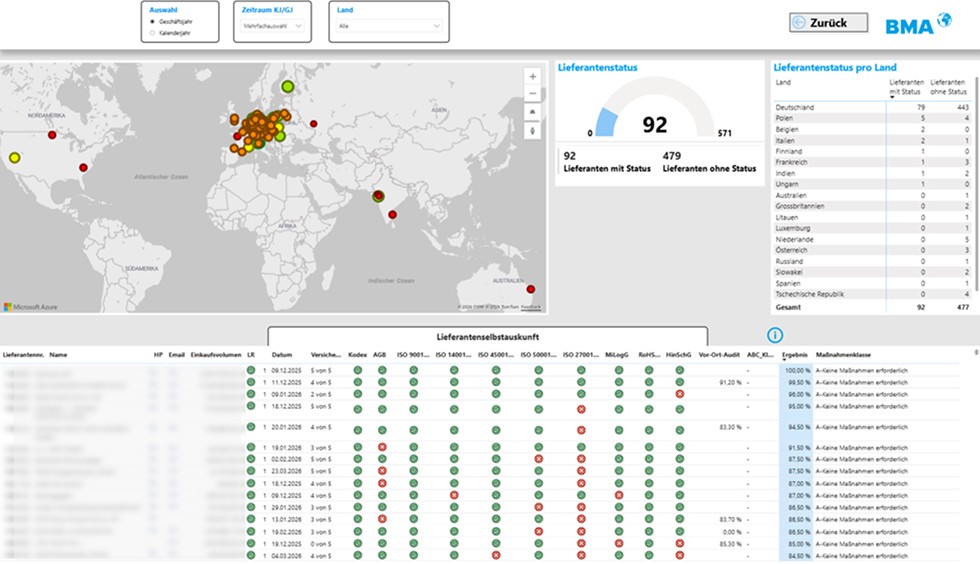The width and height of the screenshot is (980, 564).
Task: Click green Kodex icon in 11.12.2025 row
Action: (358, 382)
